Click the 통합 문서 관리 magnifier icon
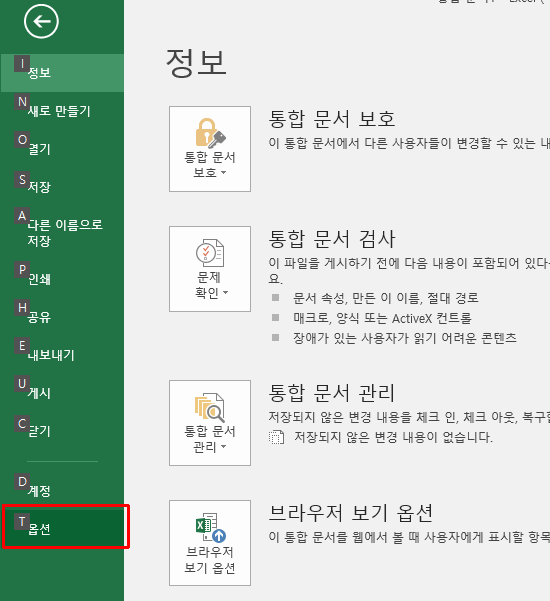The image size is (550, 601). (210, 407)
